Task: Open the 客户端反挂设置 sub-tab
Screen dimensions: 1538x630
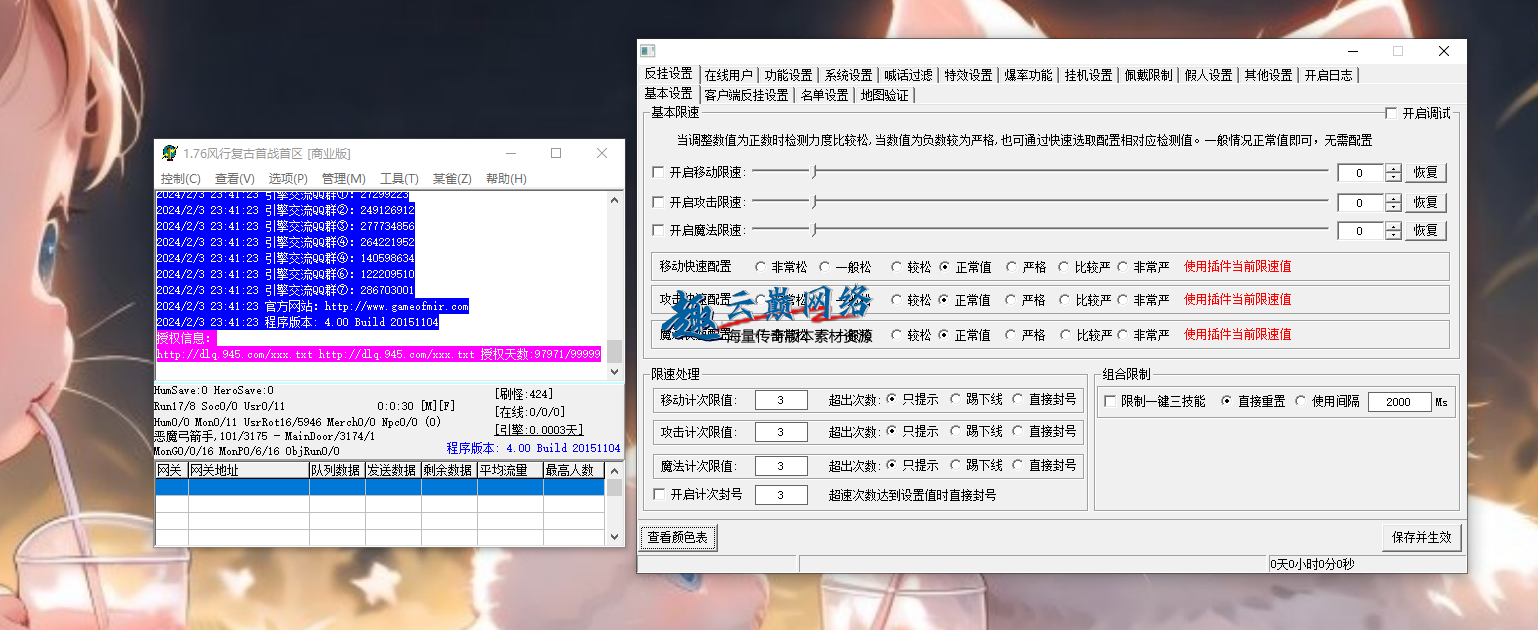Action: tap(746, 95)
